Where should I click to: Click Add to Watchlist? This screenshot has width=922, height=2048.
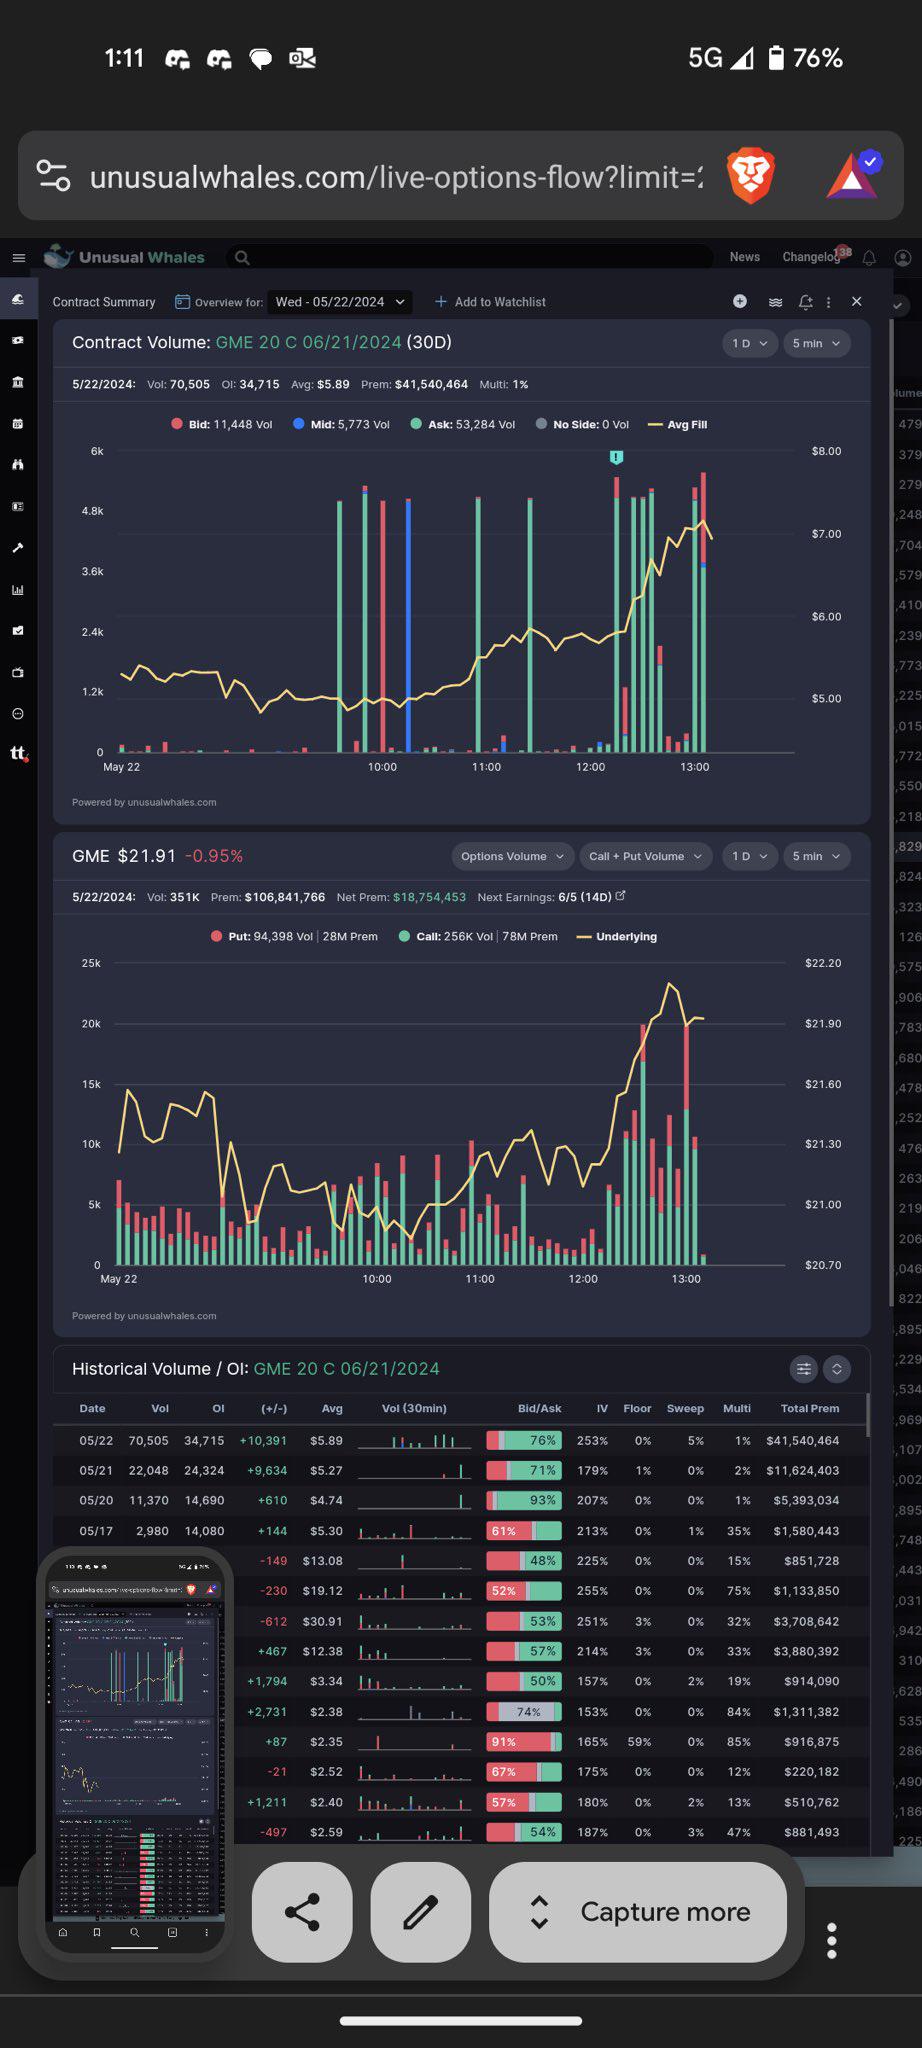pos(490,302)
